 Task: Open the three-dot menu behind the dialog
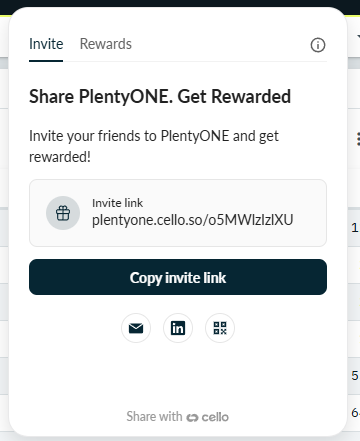(x=358, y=139)
